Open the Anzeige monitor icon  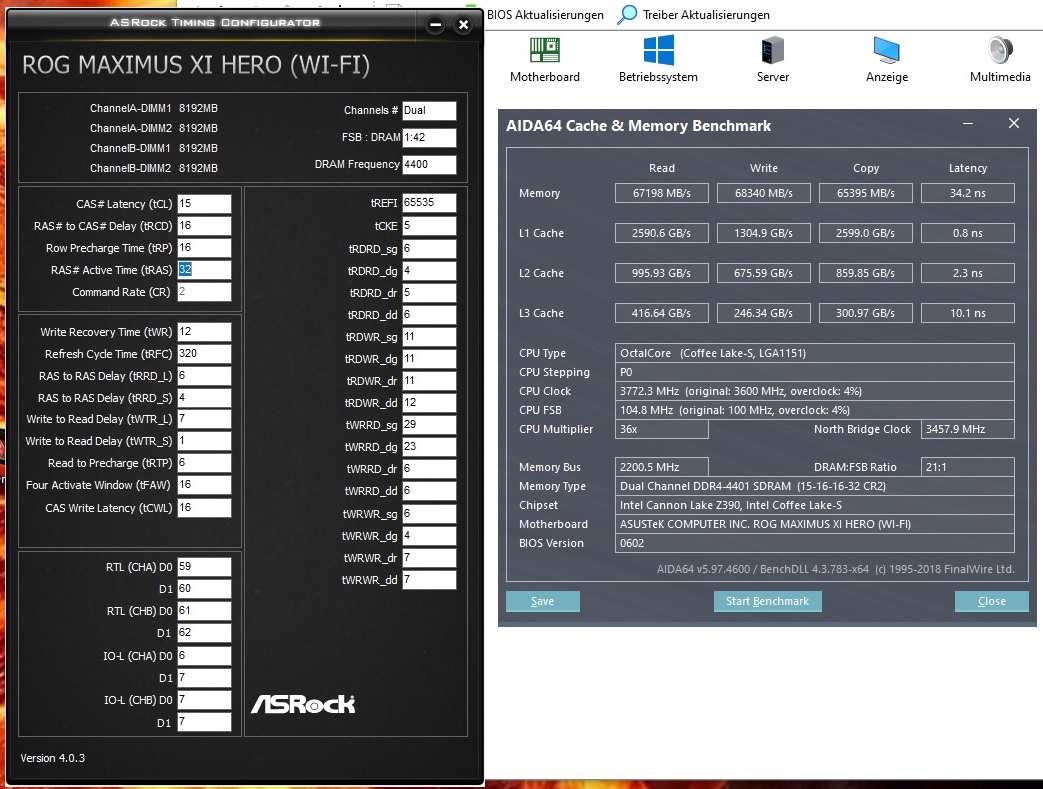coord(887,51)
